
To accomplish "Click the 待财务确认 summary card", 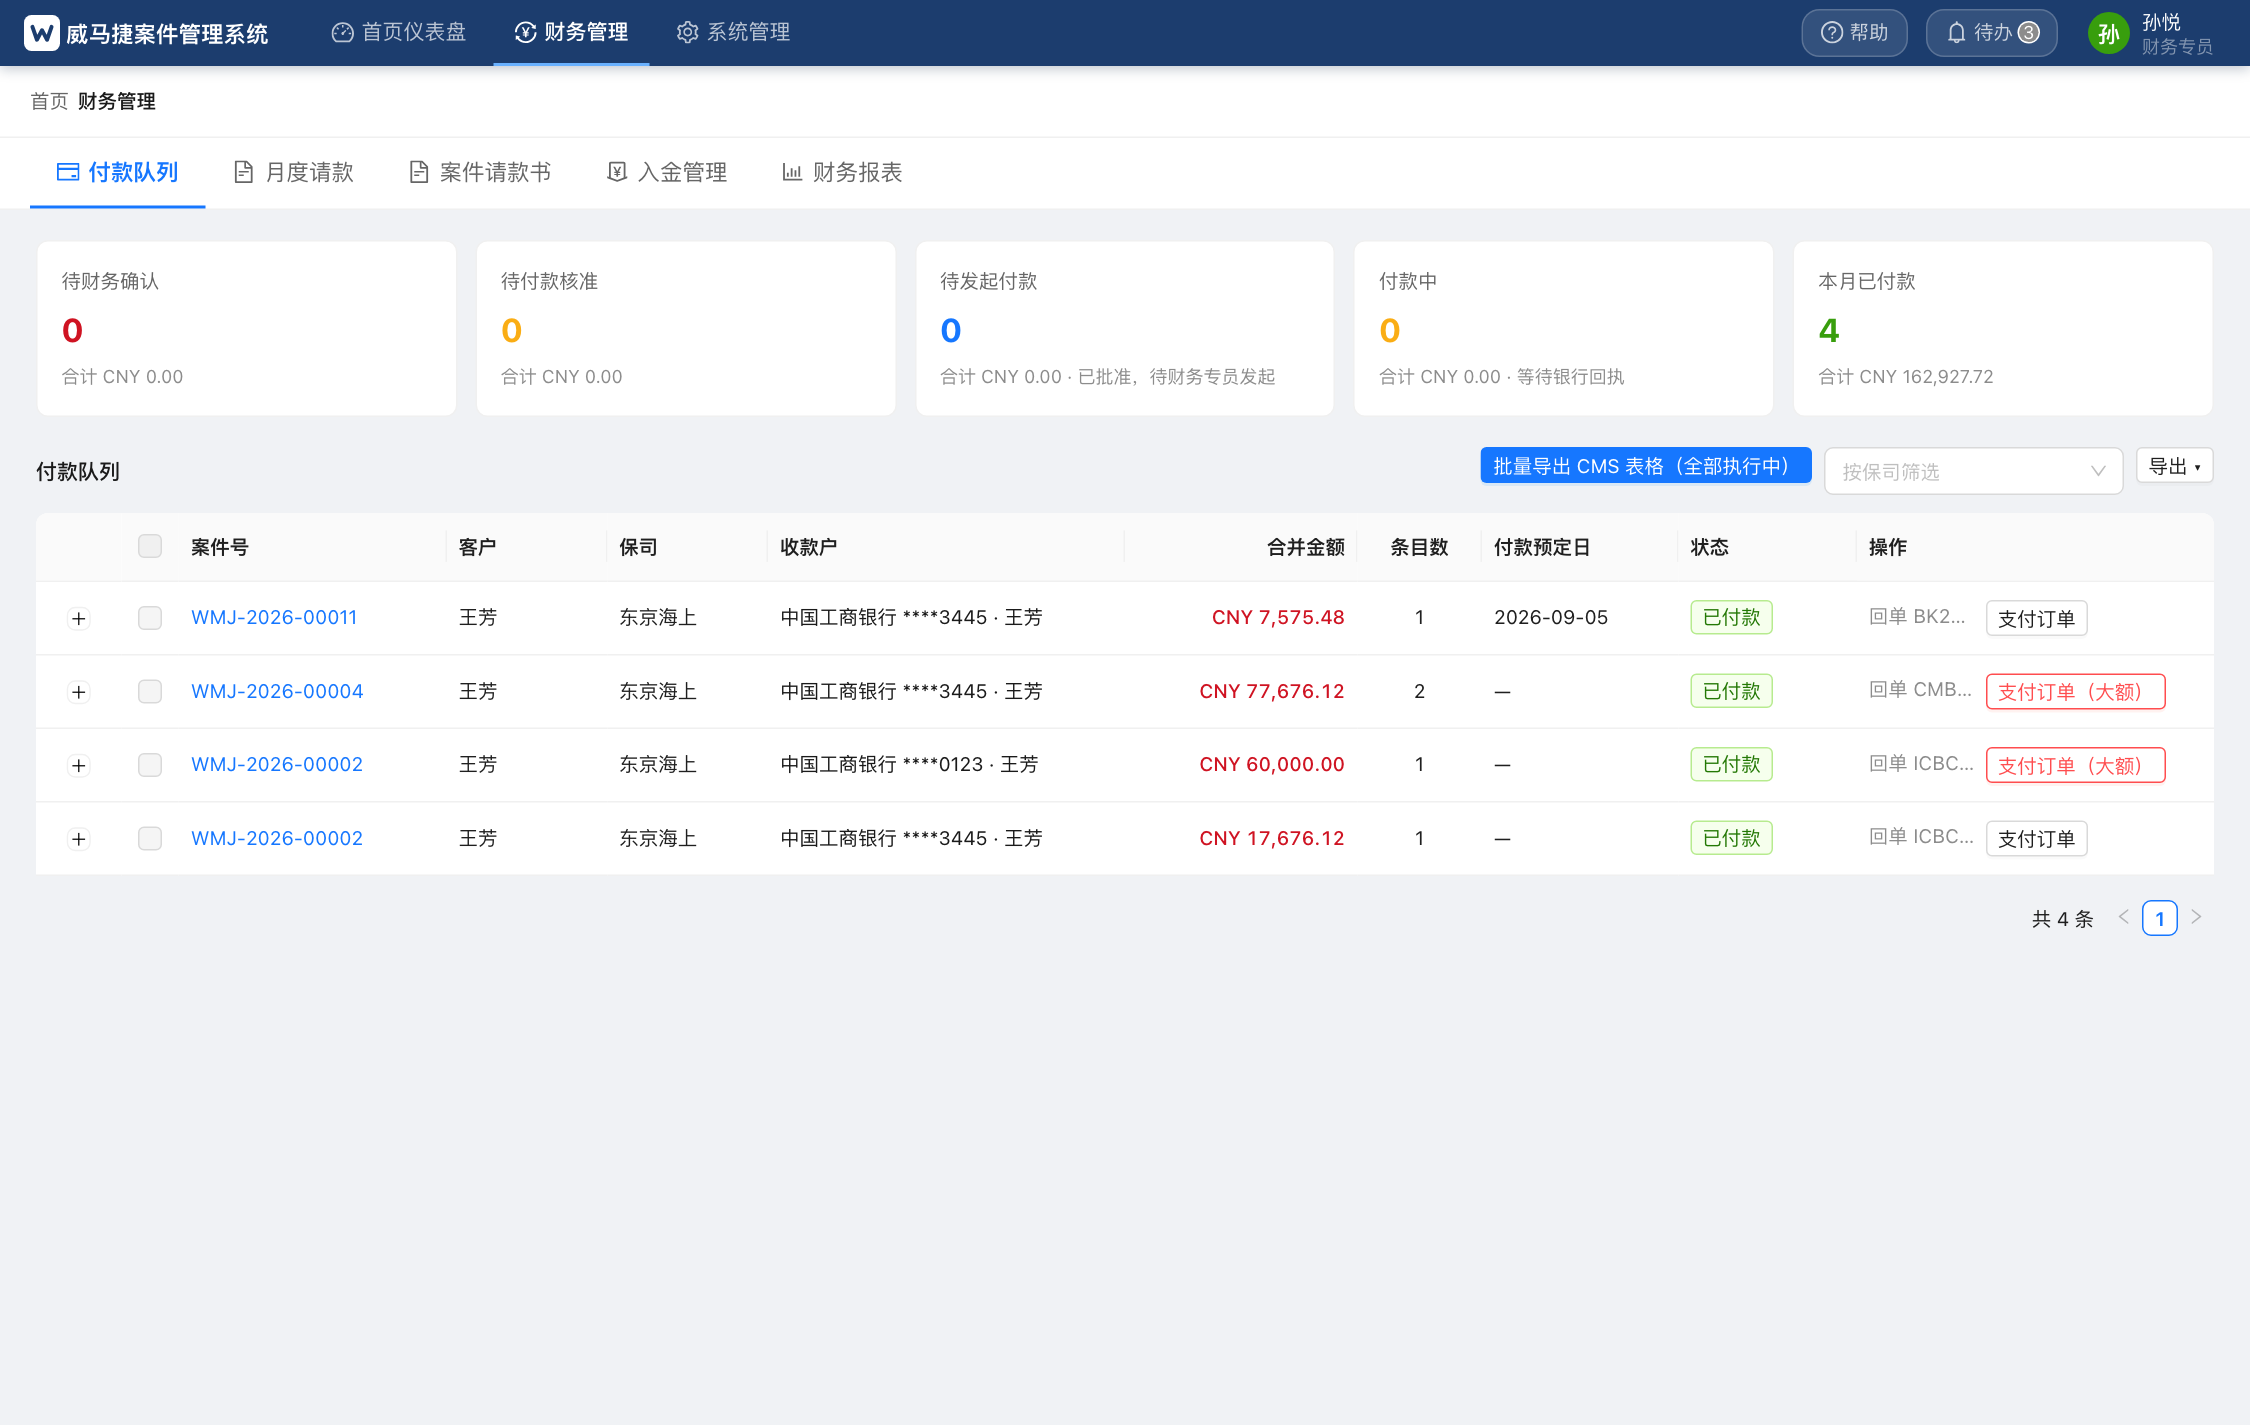I will (246, 328).
